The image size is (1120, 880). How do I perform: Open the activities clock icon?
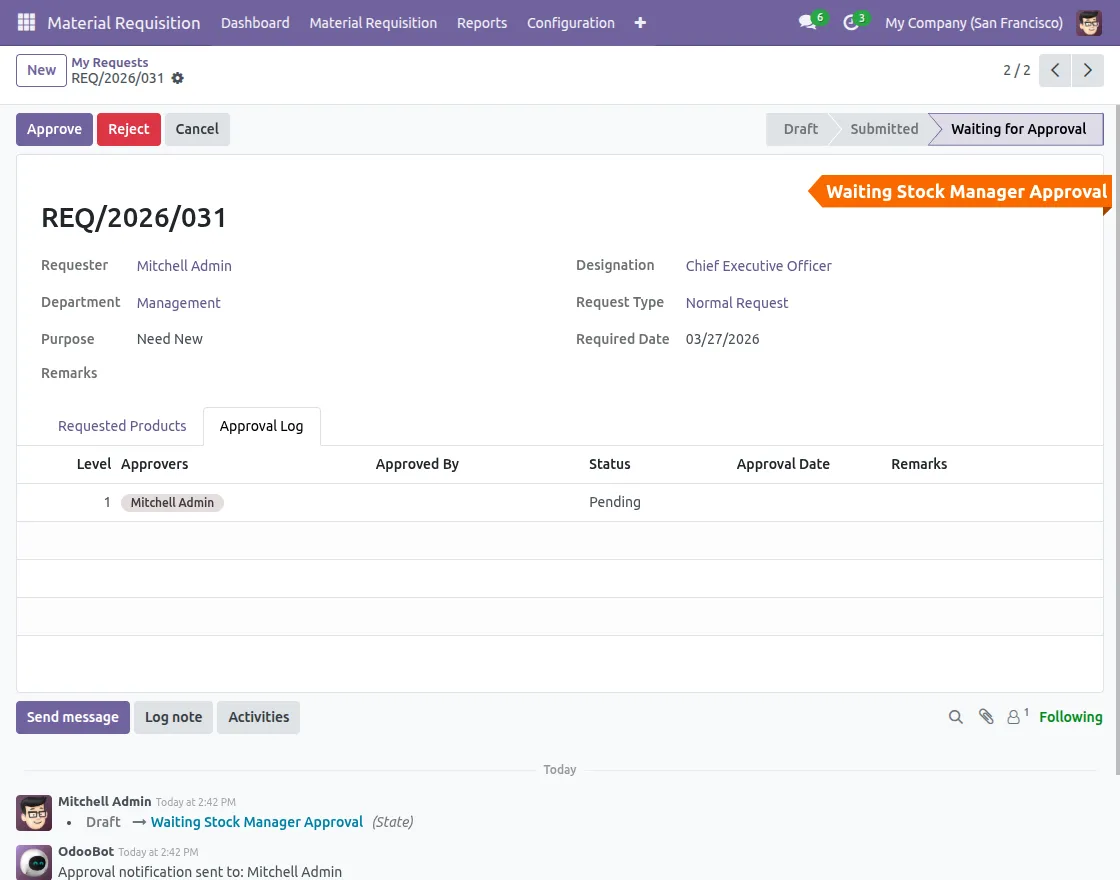[x=851, y=22]
